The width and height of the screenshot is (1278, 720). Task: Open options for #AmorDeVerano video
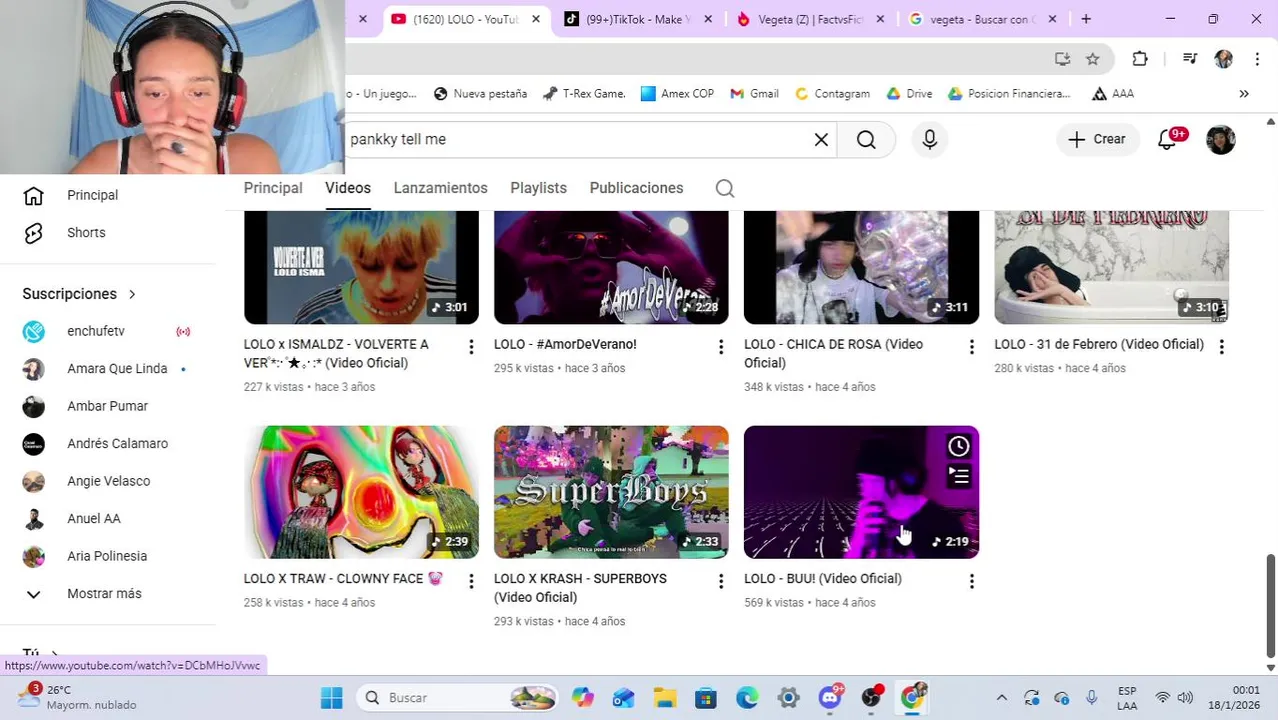(721, 347)
